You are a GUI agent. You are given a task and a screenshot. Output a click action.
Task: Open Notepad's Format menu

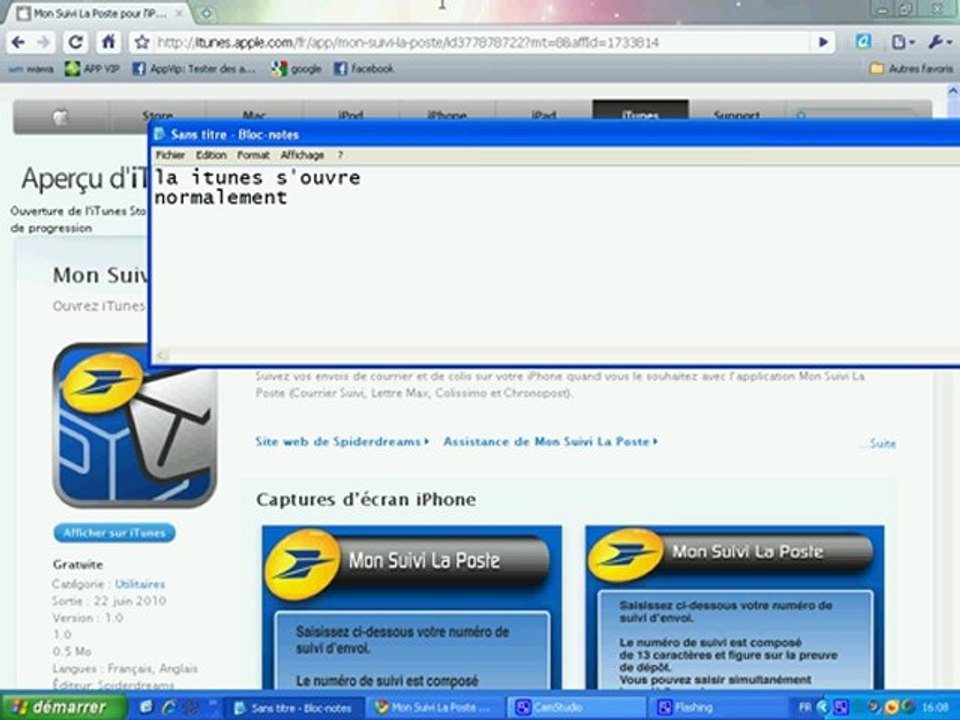coord(253,155)
